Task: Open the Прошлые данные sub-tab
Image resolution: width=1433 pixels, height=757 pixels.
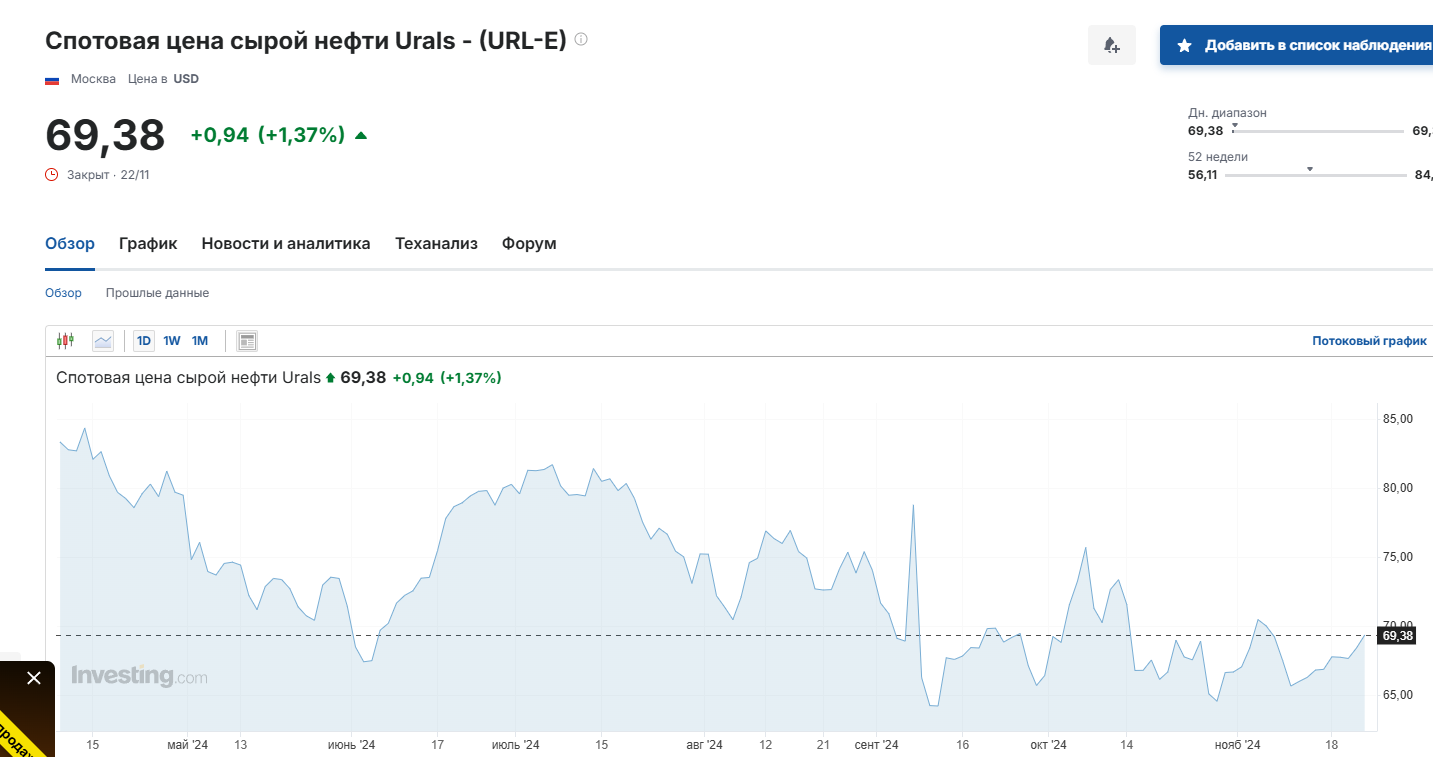Action: click(x=157, y=293)
